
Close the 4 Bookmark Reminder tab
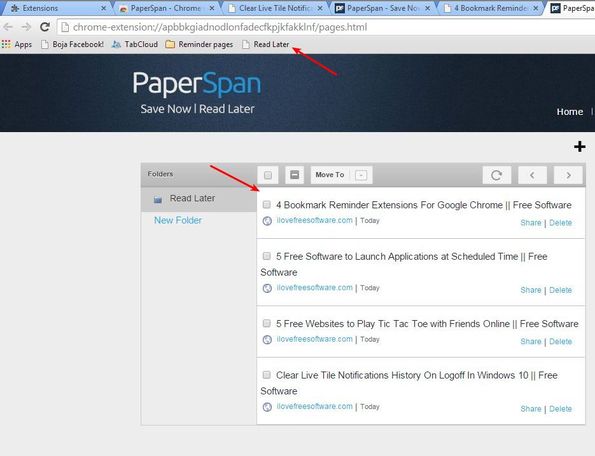535,8
